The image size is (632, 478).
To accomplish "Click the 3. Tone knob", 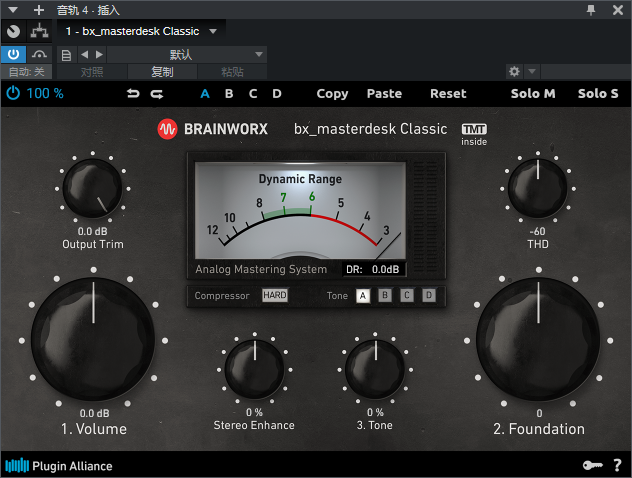I will 375,369.
